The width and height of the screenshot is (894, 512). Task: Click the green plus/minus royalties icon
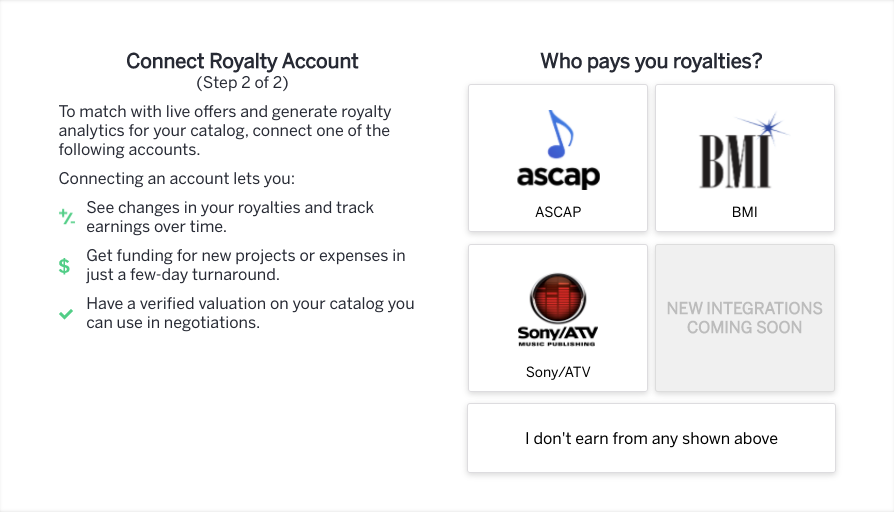[x=67, y=217]
